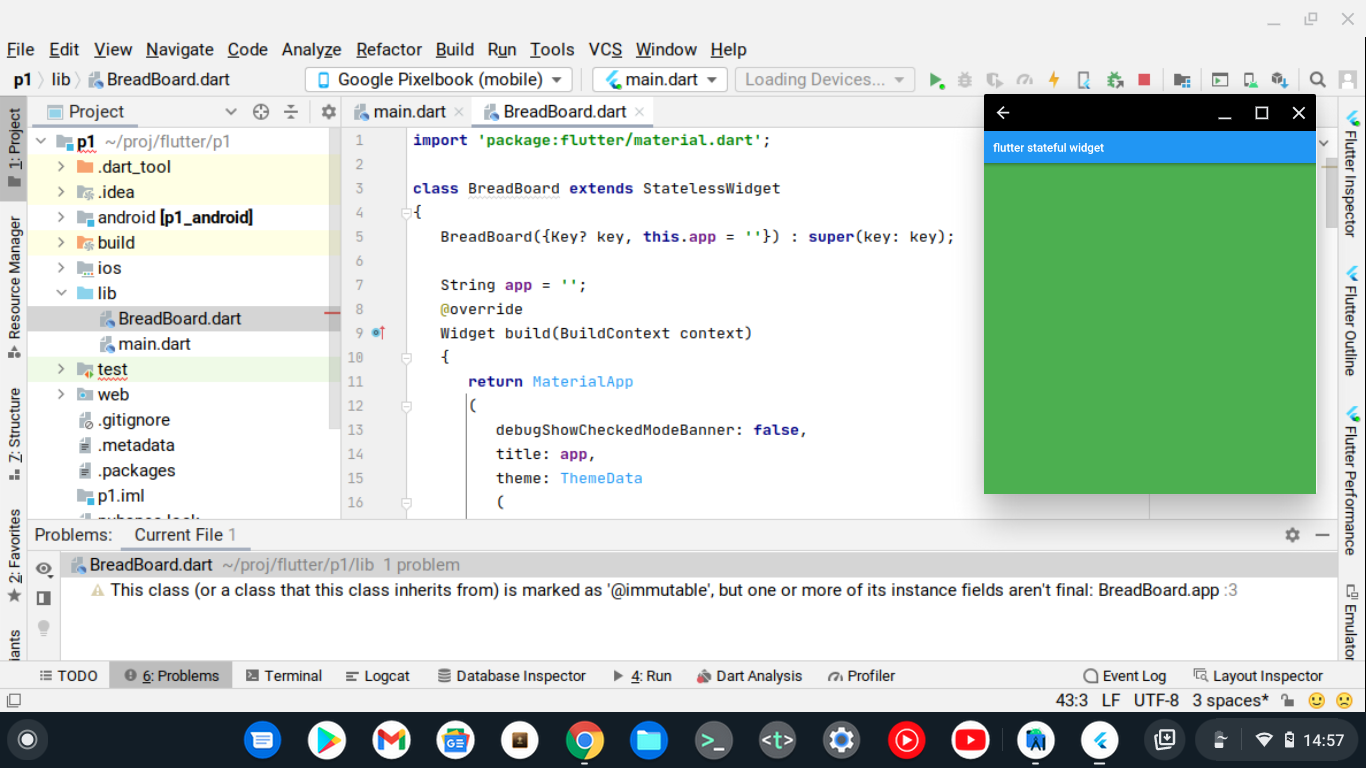Click the Search Everywhere magnifier icon

click(x=1318, y=79)
